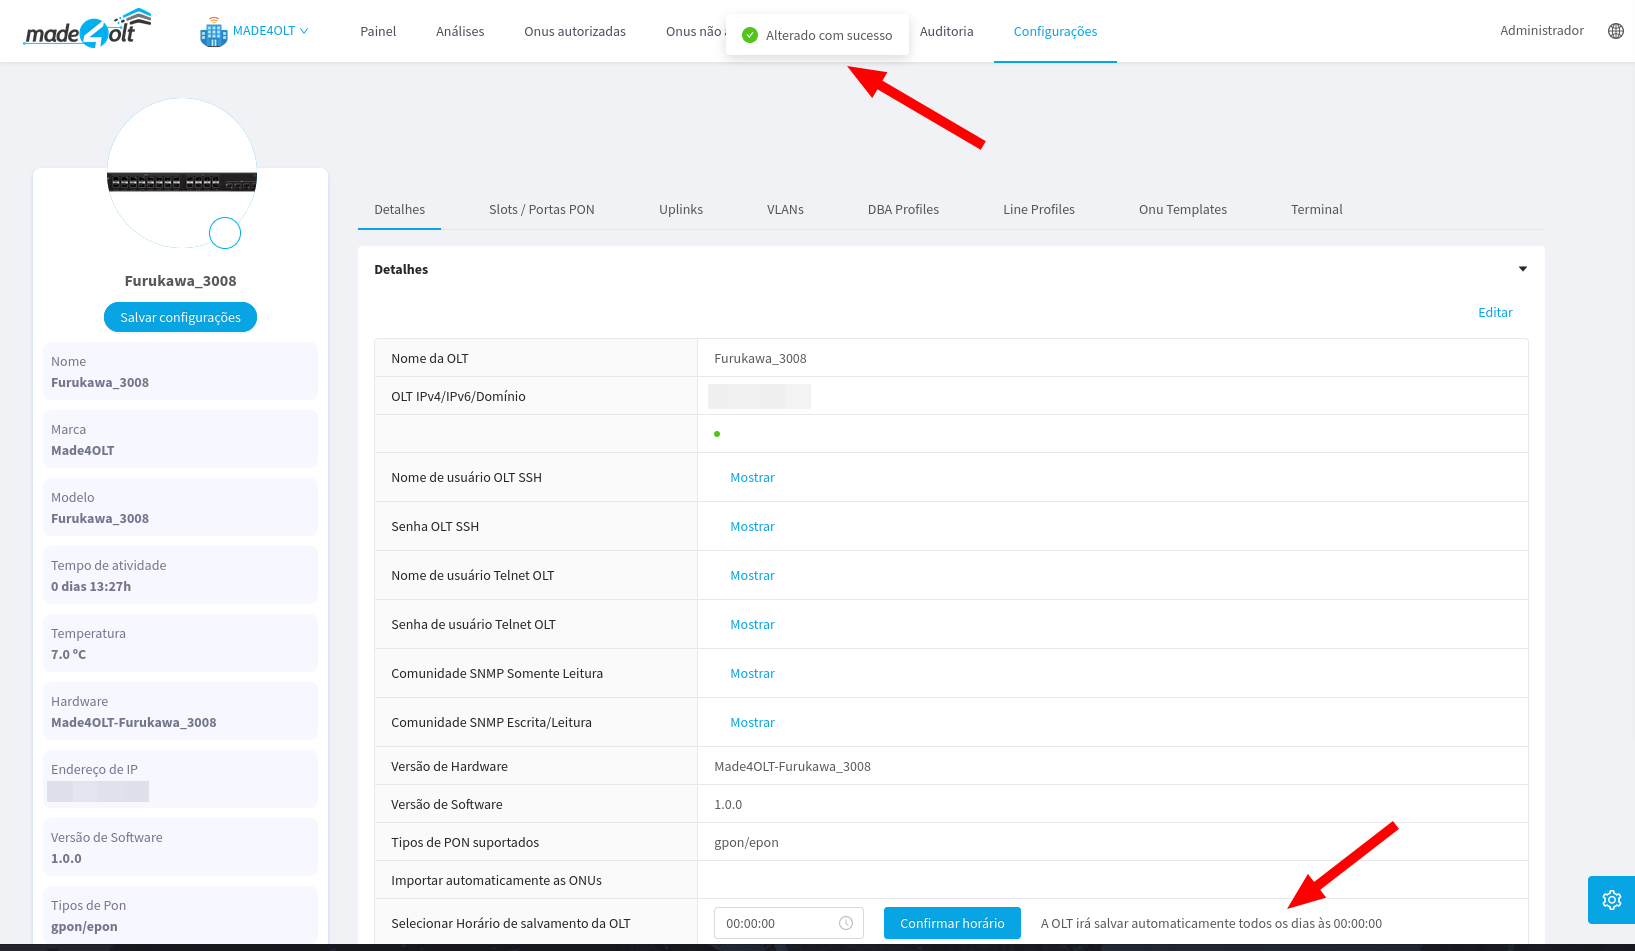Open the VLANs tab
The image size is (1635, 951).
click(785, 210)
